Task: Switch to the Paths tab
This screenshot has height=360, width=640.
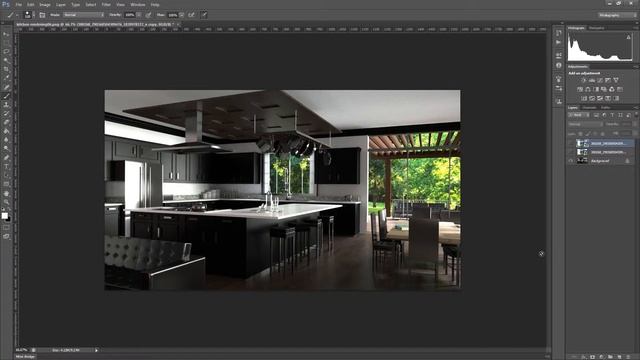Action: point(606,108)
